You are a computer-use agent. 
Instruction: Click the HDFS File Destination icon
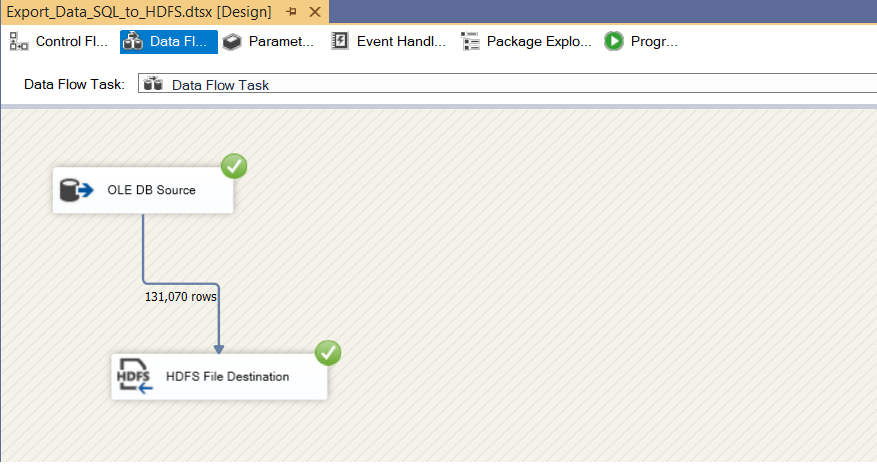coord(134,376)
